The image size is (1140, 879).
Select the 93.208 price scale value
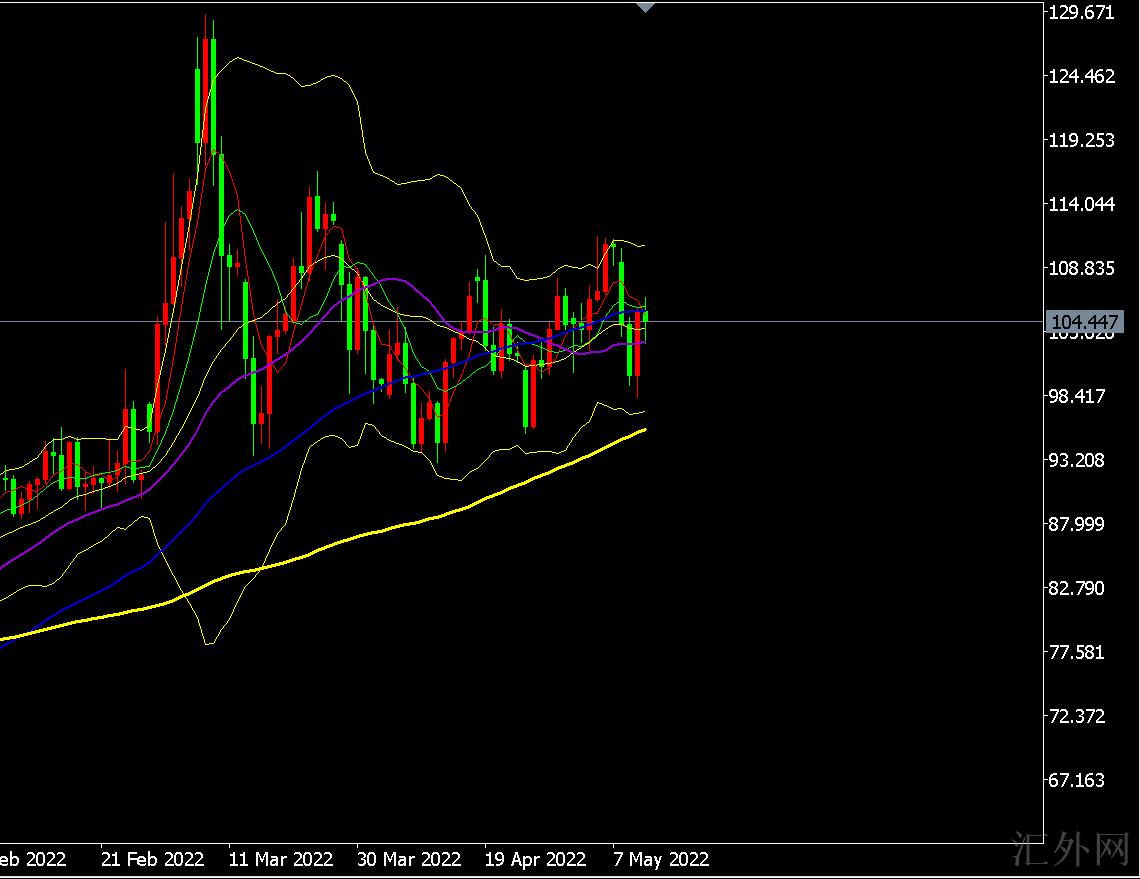click(1078, 460)
